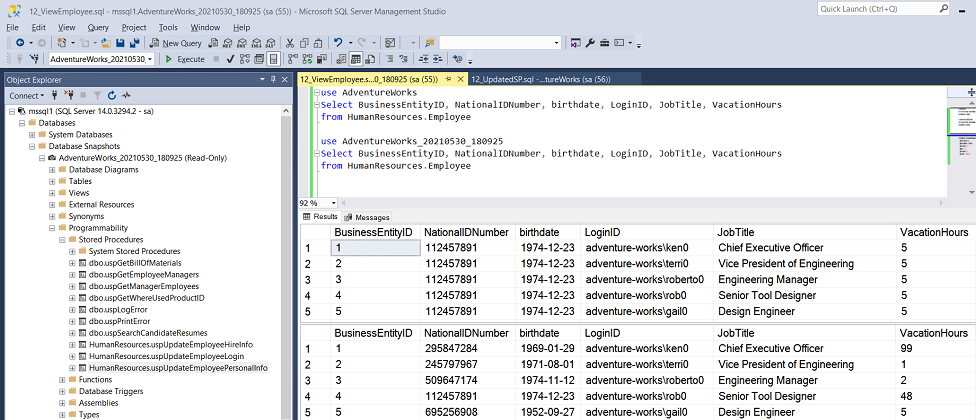Open the 92 % zoom dropdown
976x420 pixels.
point(334,203)
